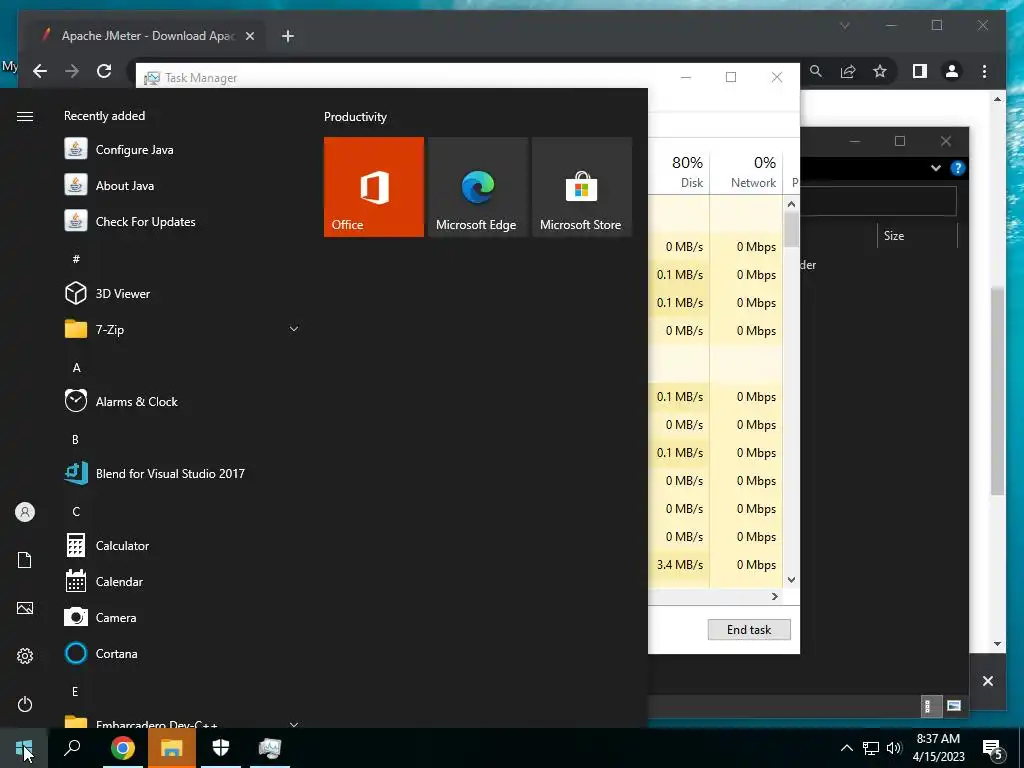
Task: Switch to Chrome in the taskbar
Action: coord(123,748)
